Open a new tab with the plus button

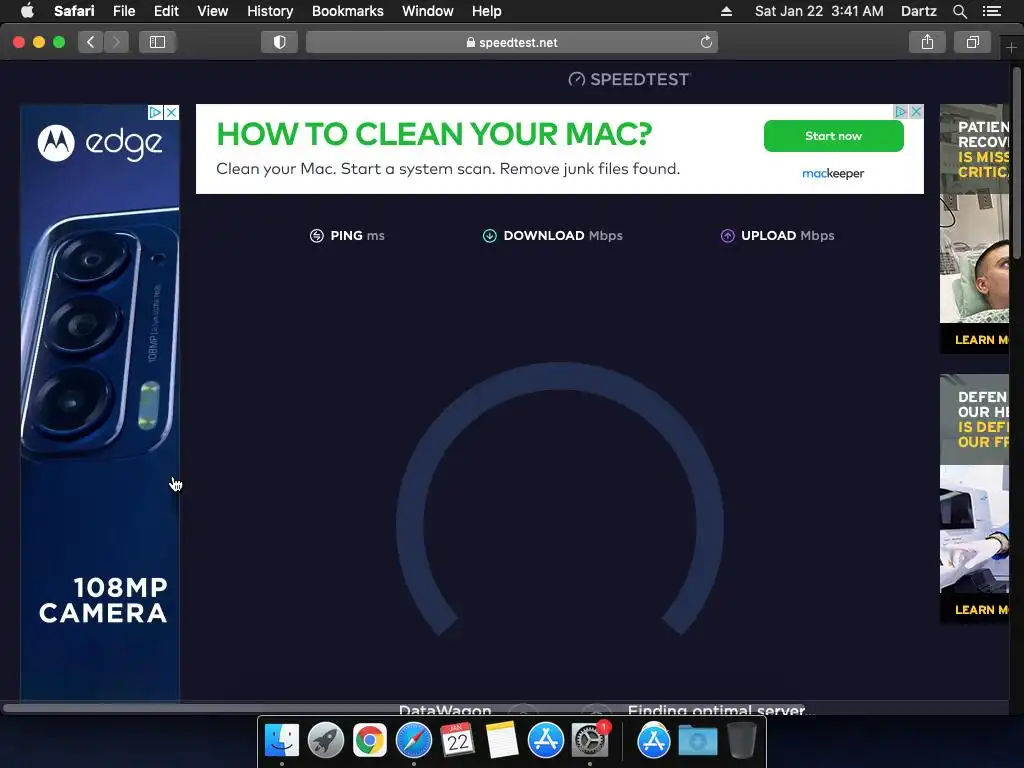tap(1011, 48)
